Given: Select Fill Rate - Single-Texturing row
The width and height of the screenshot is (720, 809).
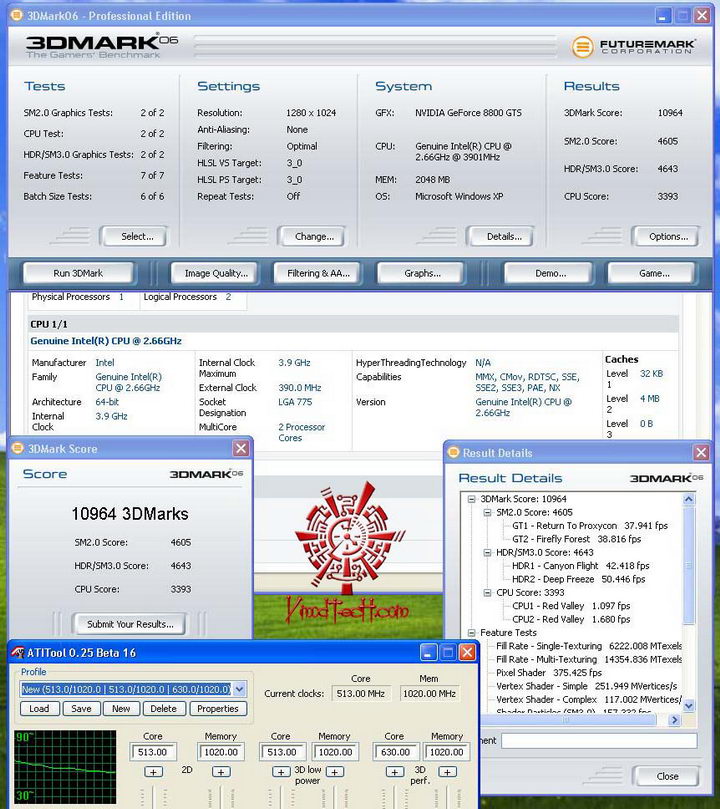Looking at the screenshot, I should [588, 646].
